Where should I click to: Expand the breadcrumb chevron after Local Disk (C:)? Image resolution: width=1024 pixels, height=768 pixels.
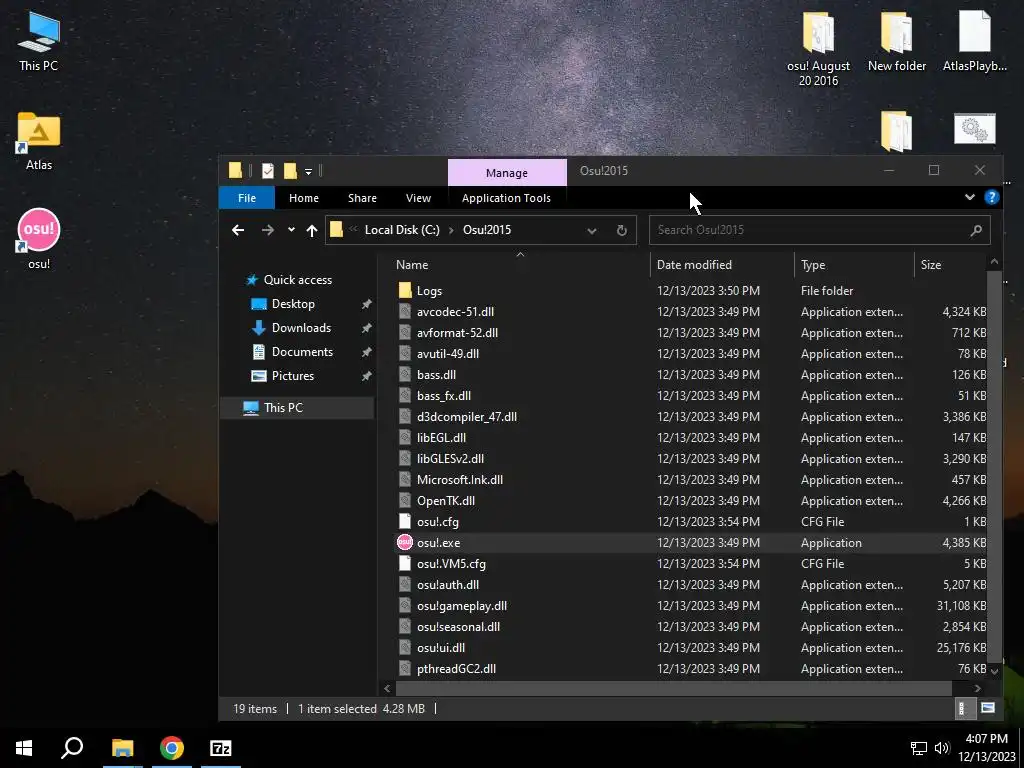[x=451, y=230]
